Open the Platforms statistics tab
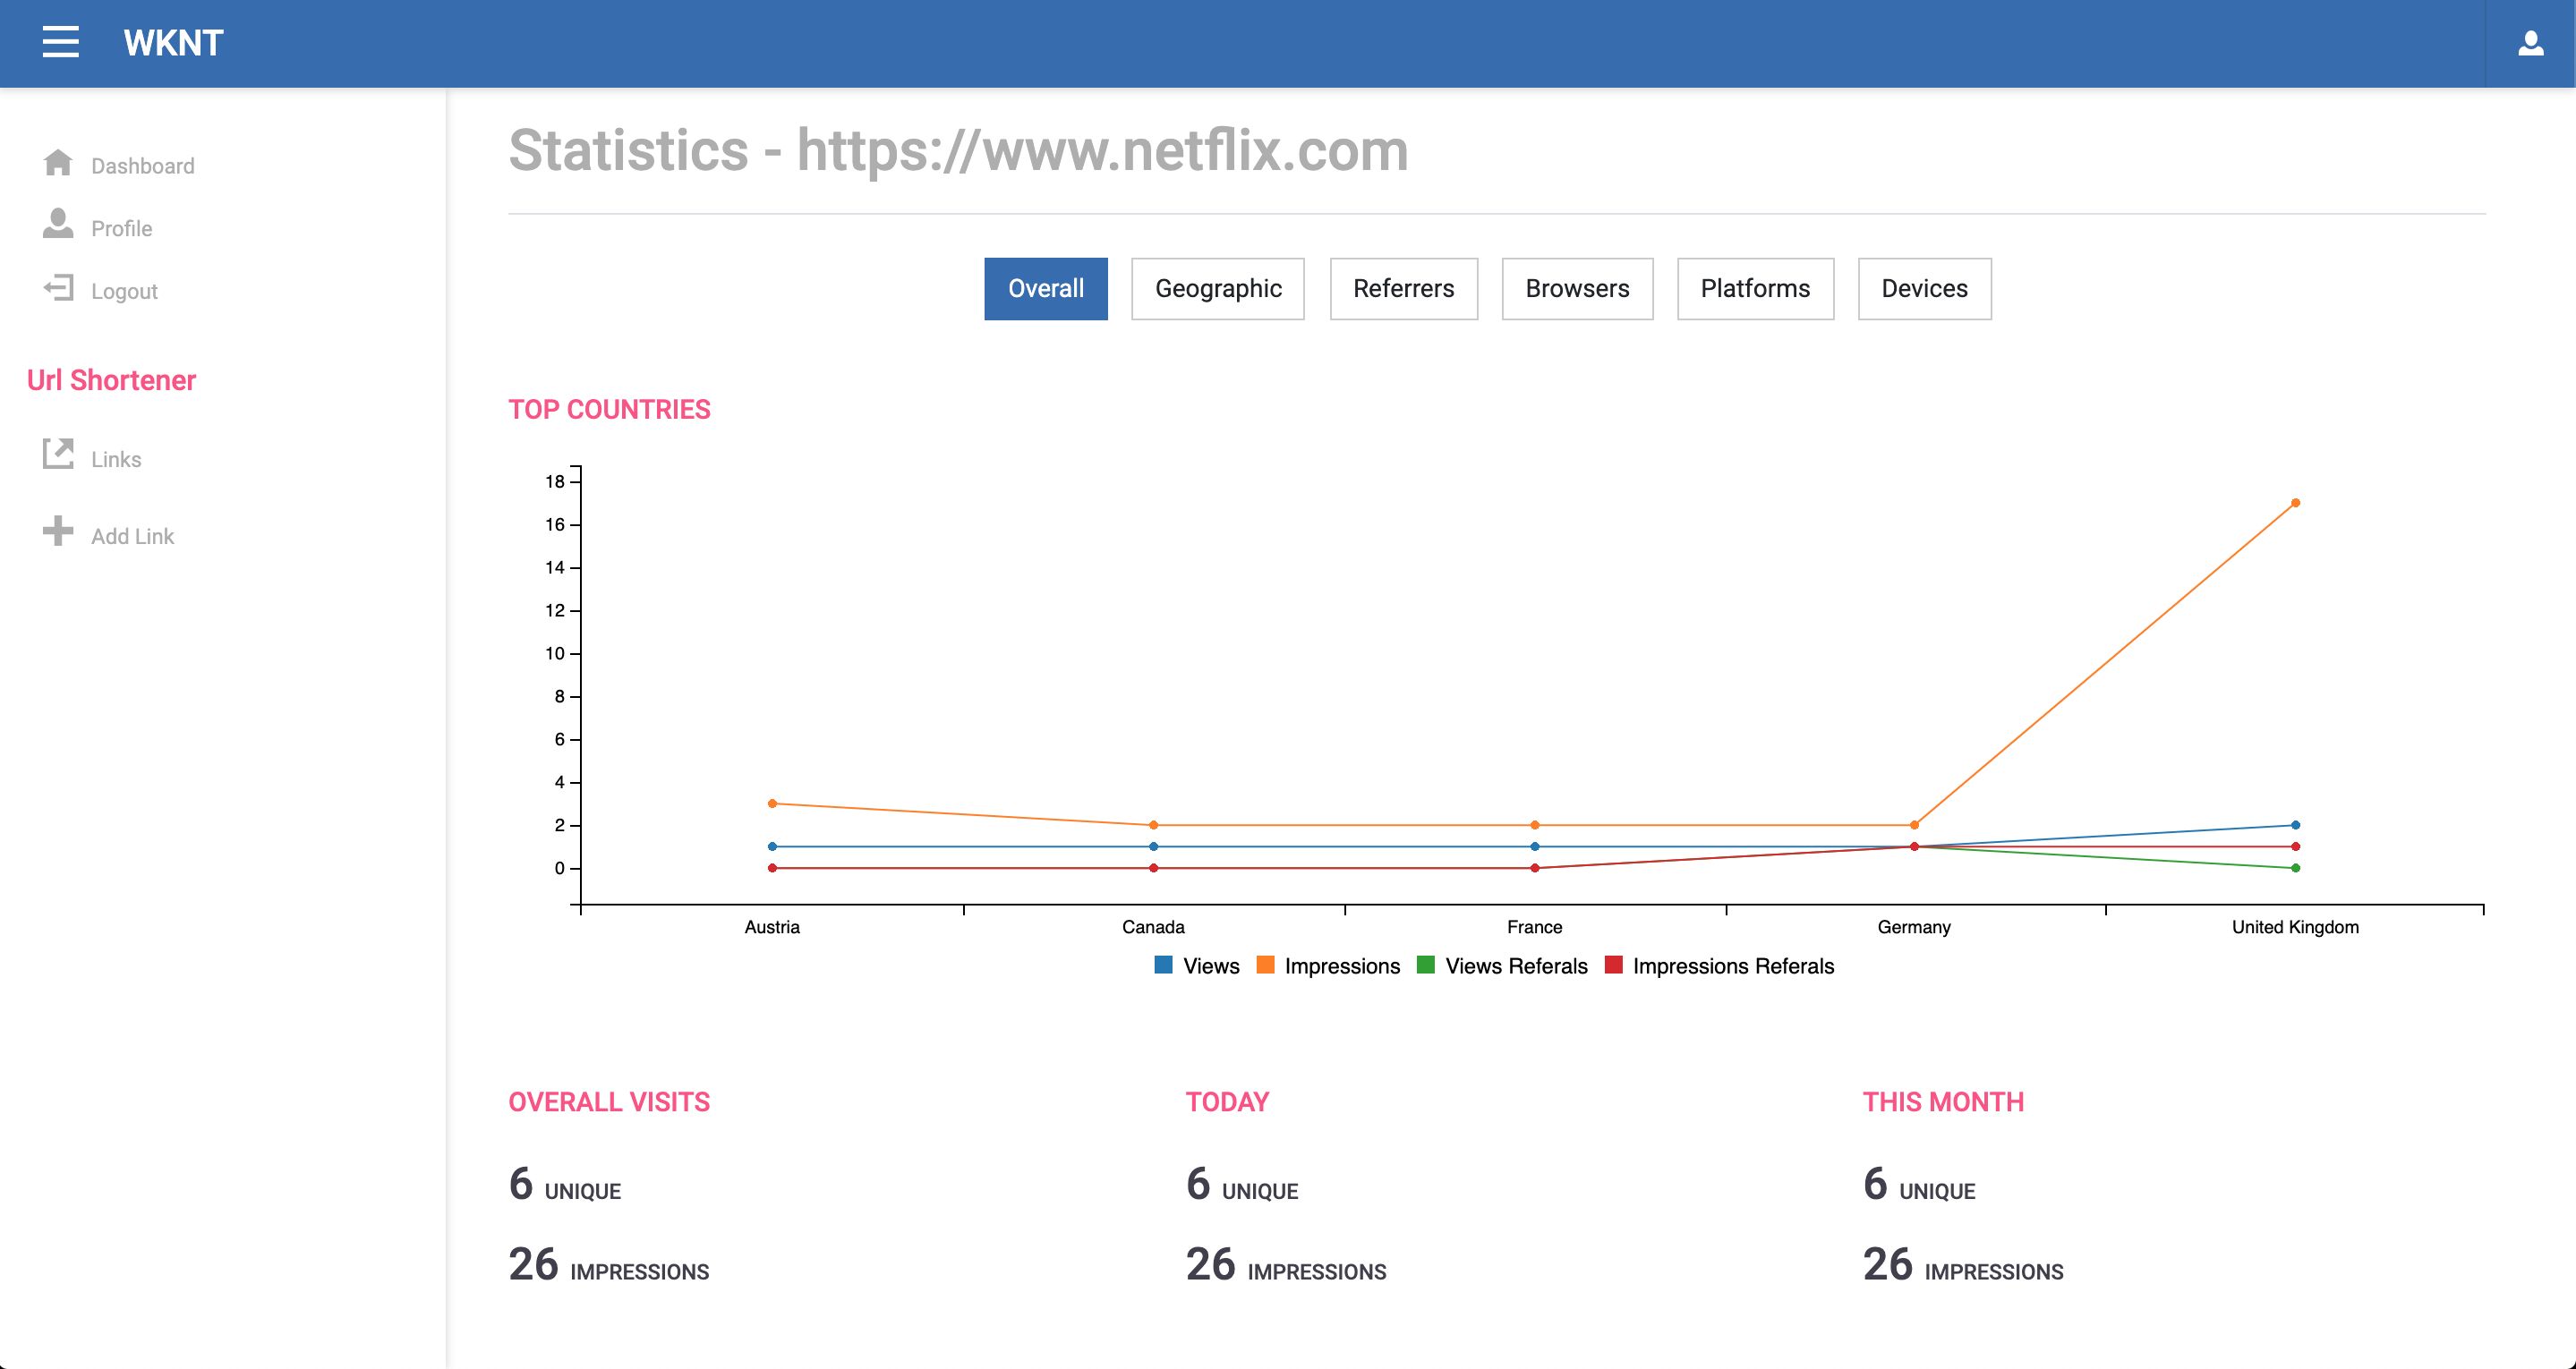Screen dimensions: 2576x1369 [1754, 289]
